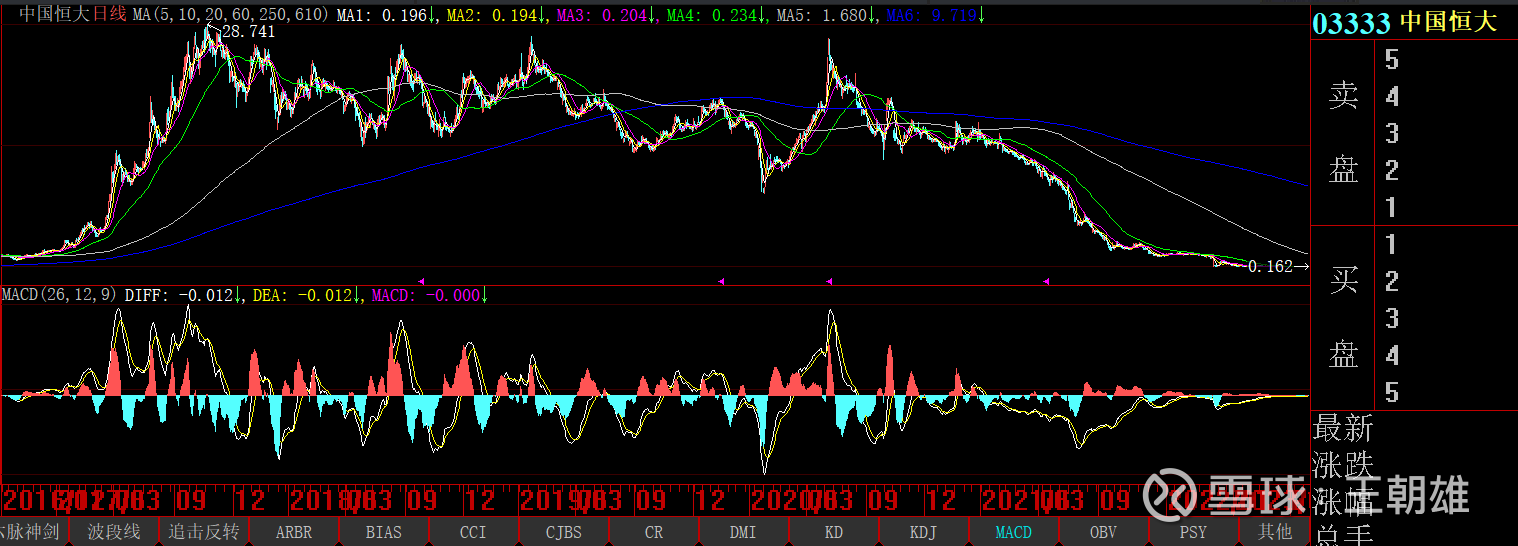Show the DMI indicator tab
1518x546 pixels.
pos(744,532)
